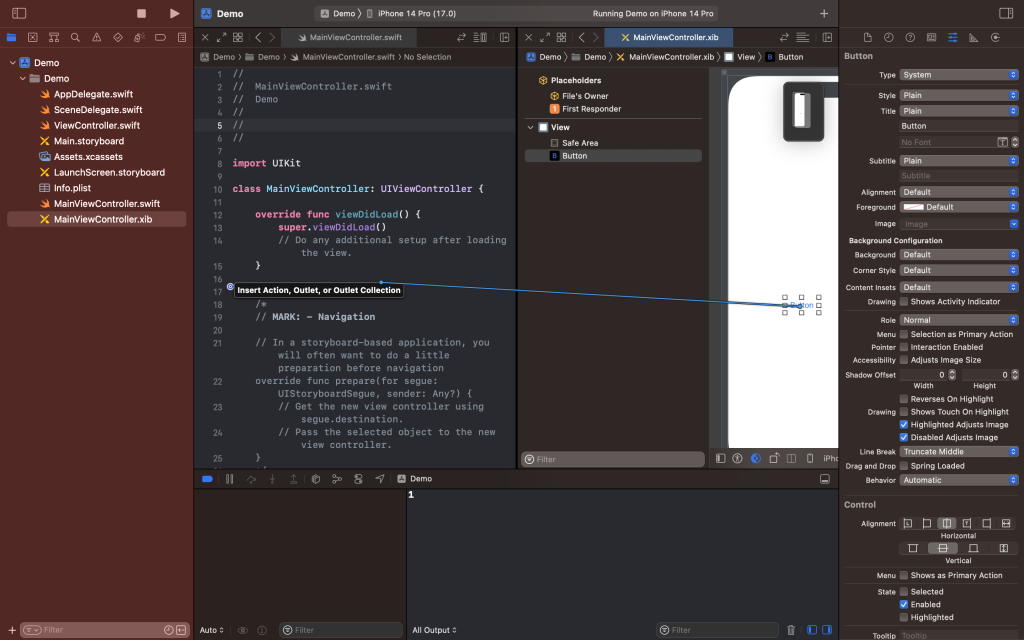Collapse the View outline item

[530, 127]
